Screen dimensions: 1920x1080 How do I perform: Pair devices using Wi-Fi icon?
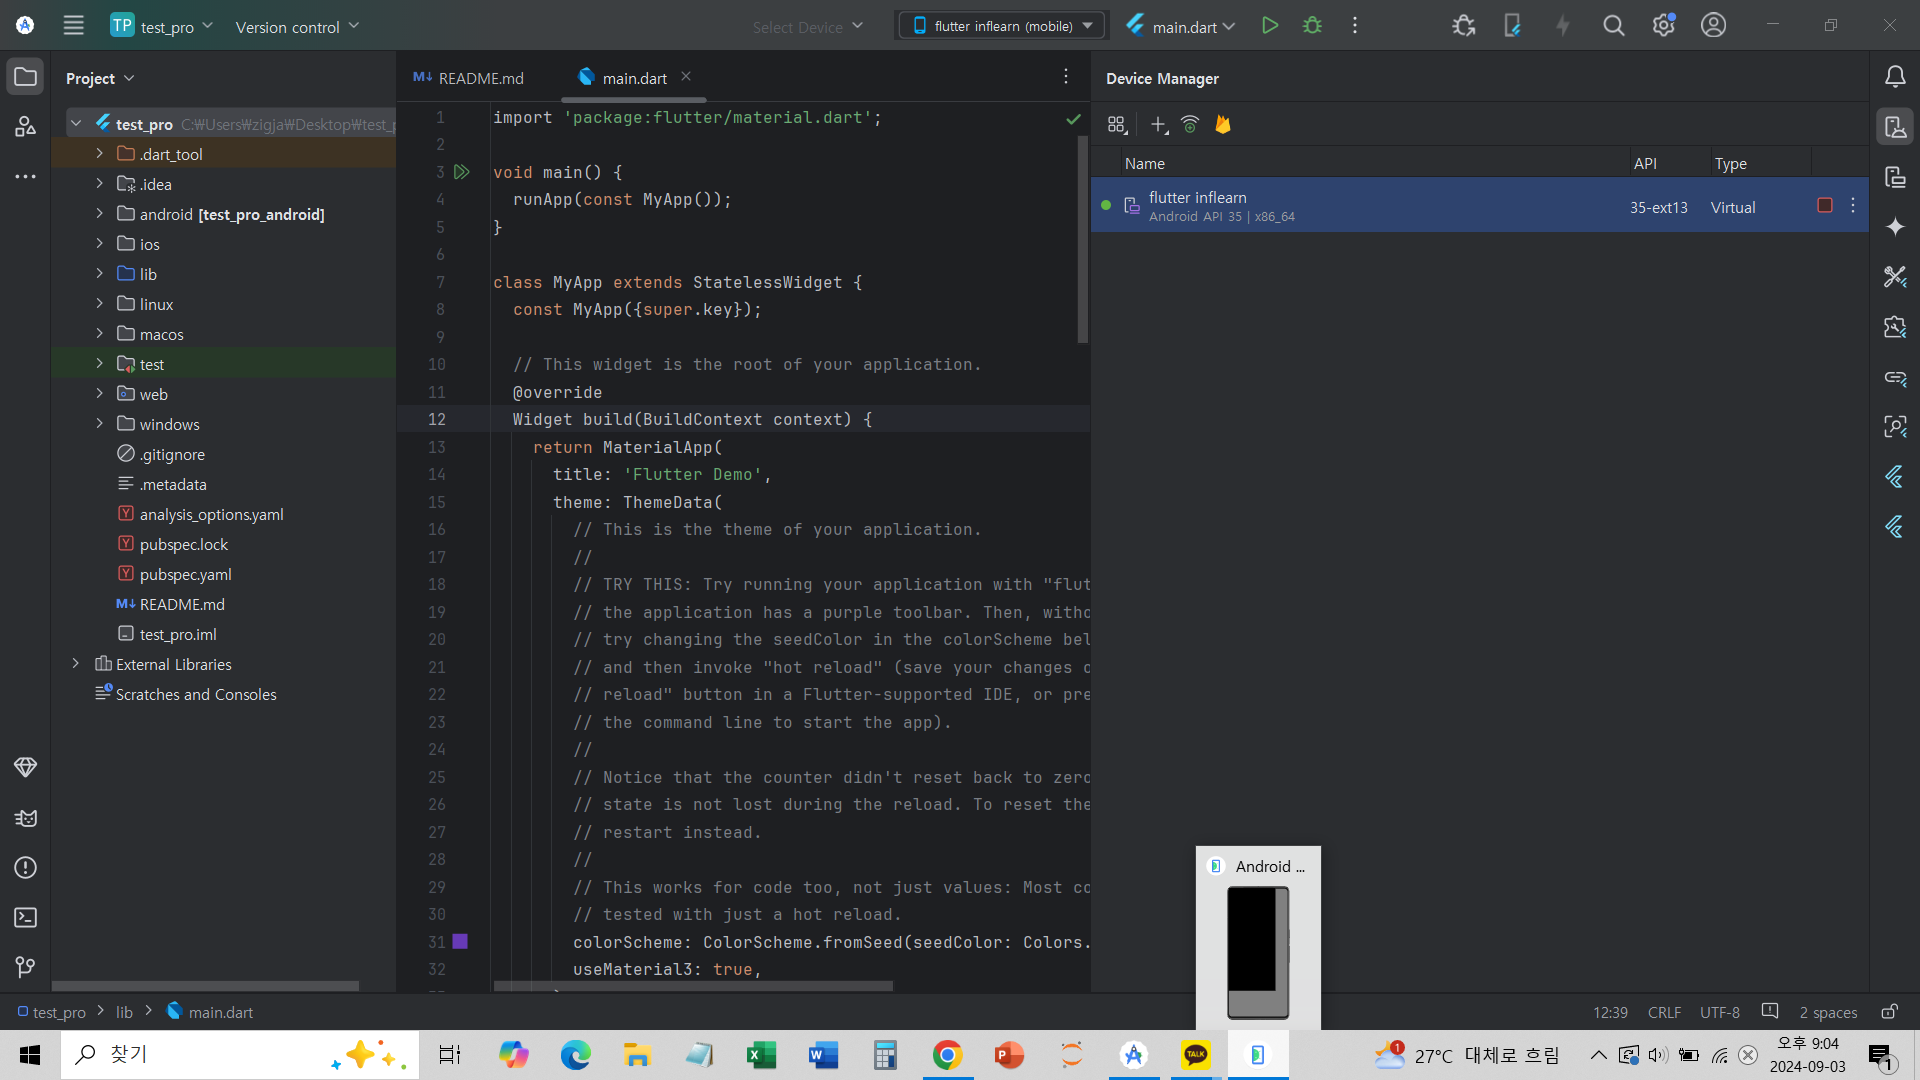(1190, 125)
